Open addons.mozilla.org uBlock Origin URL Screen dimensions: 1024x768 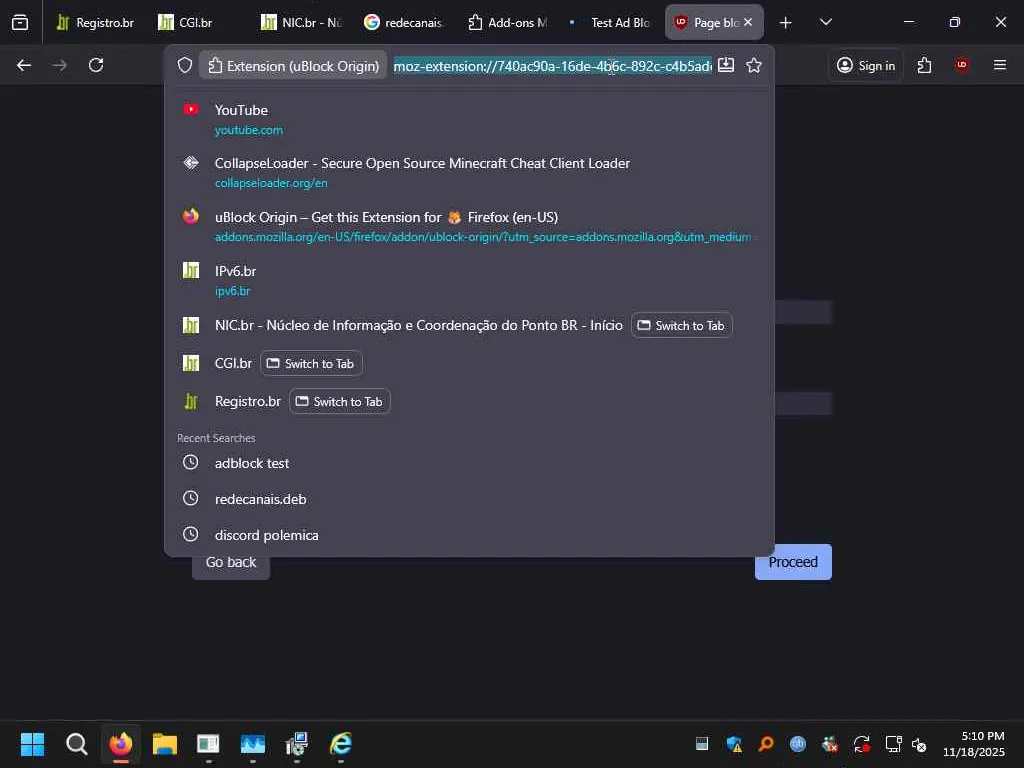tap(483, 237)
